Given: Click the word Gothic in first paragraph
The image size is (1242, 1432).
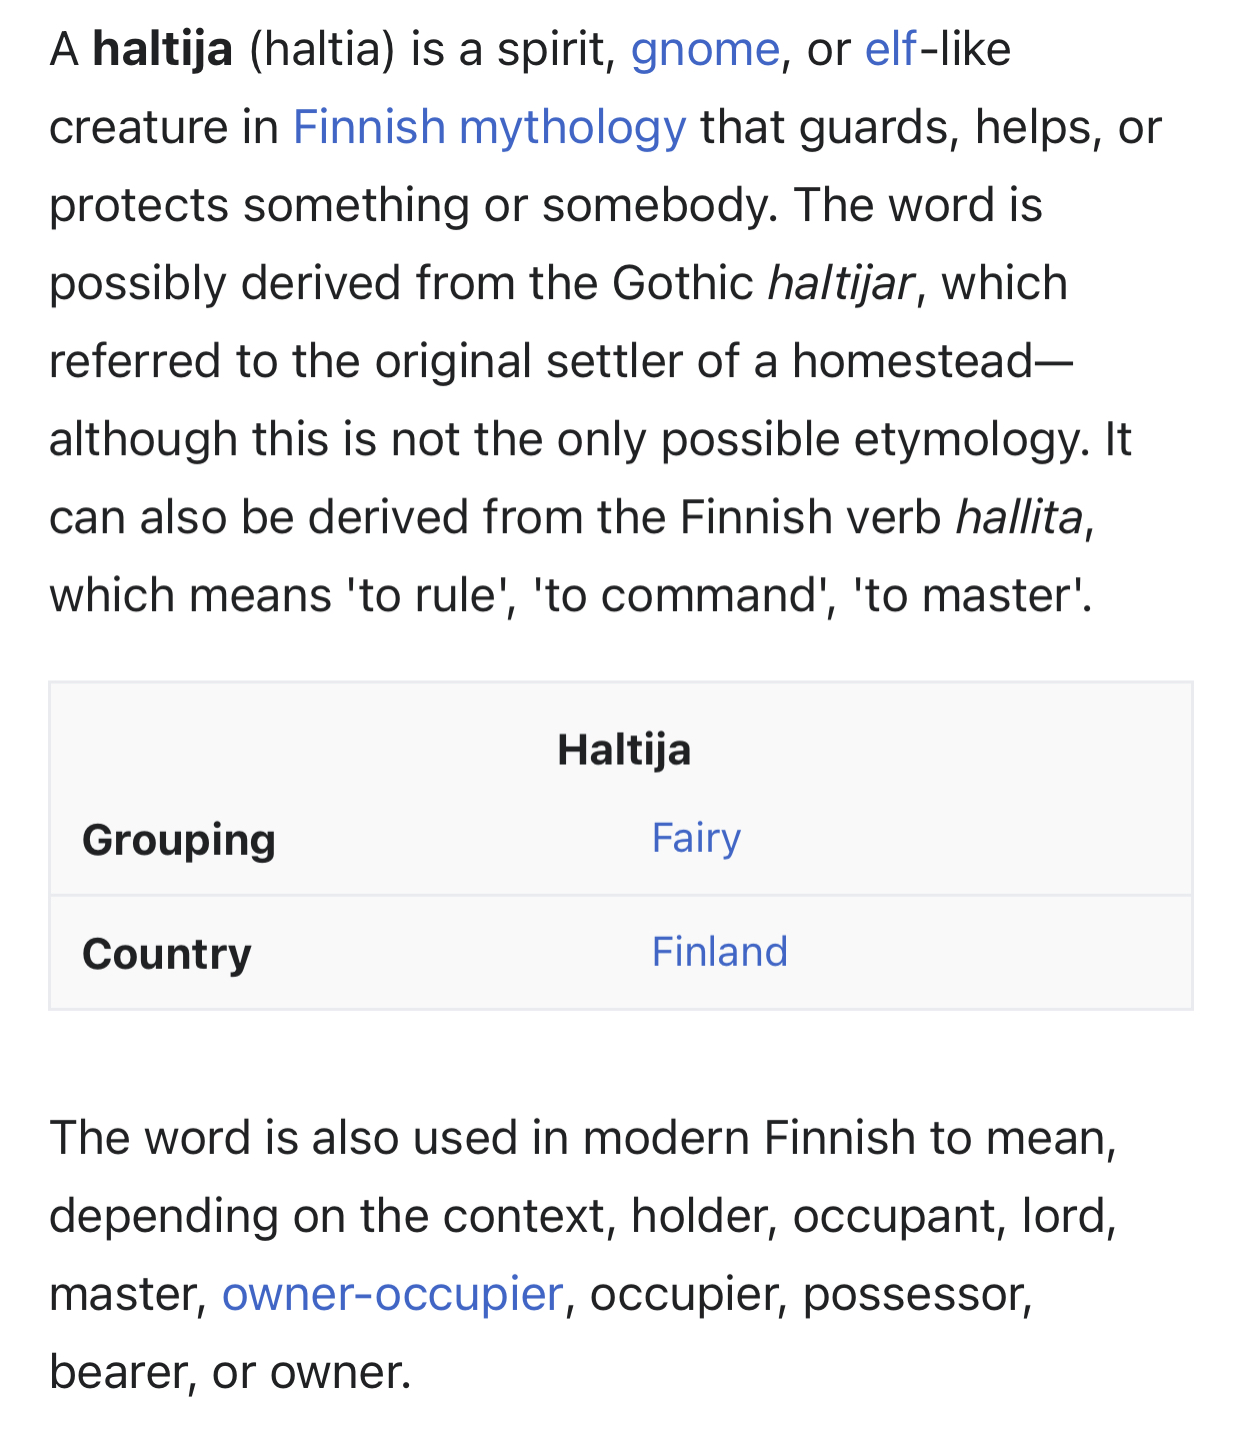Looking at the screenshot, I should (683, 283).
